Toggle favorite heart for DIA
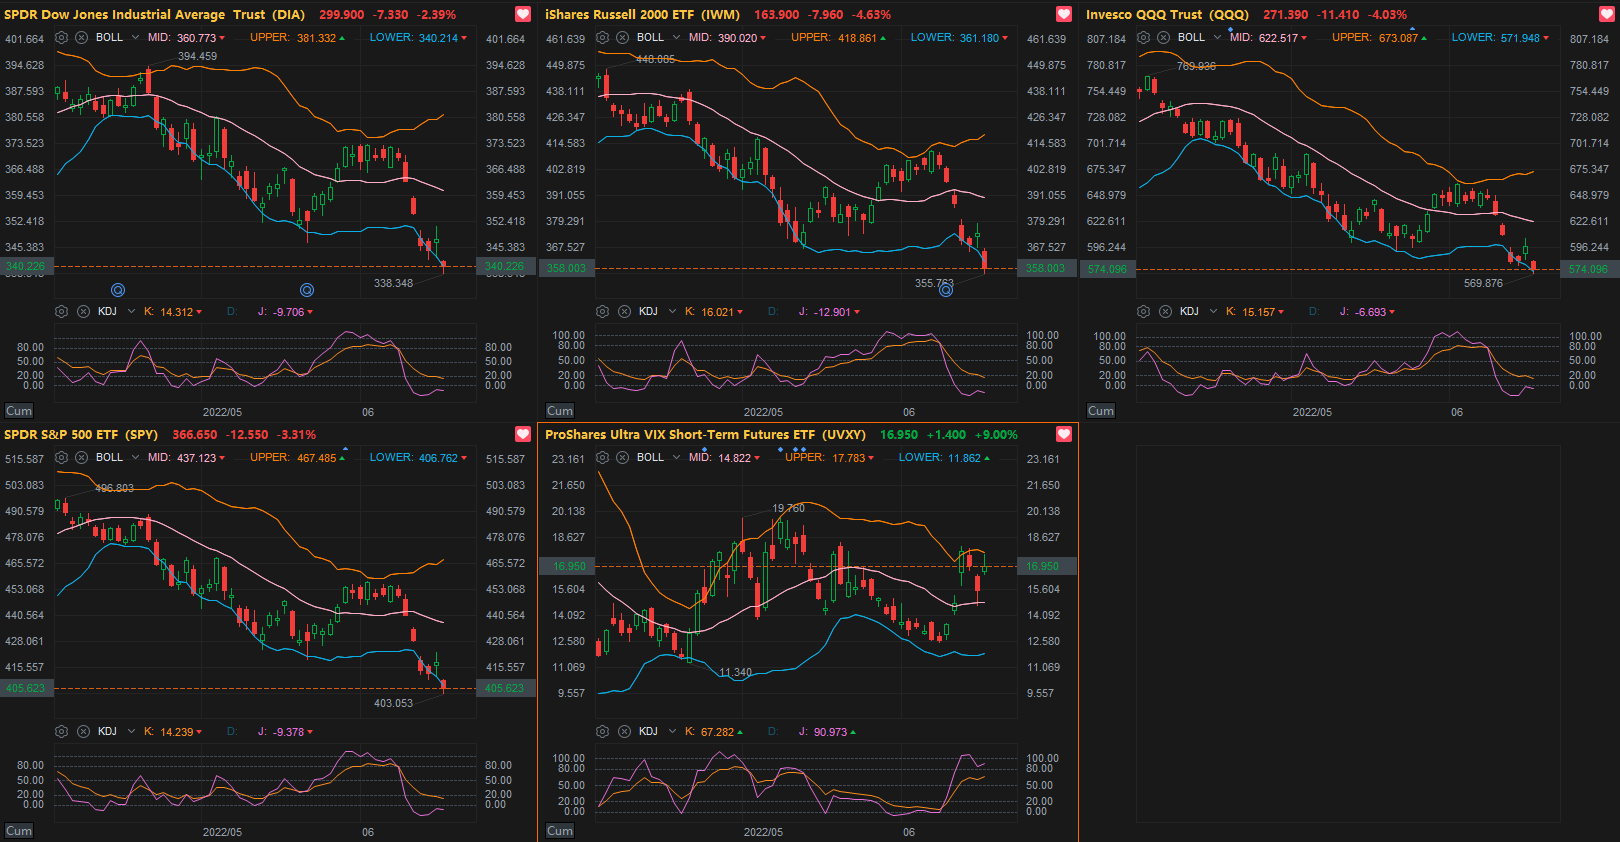 (x=522, y=14)
